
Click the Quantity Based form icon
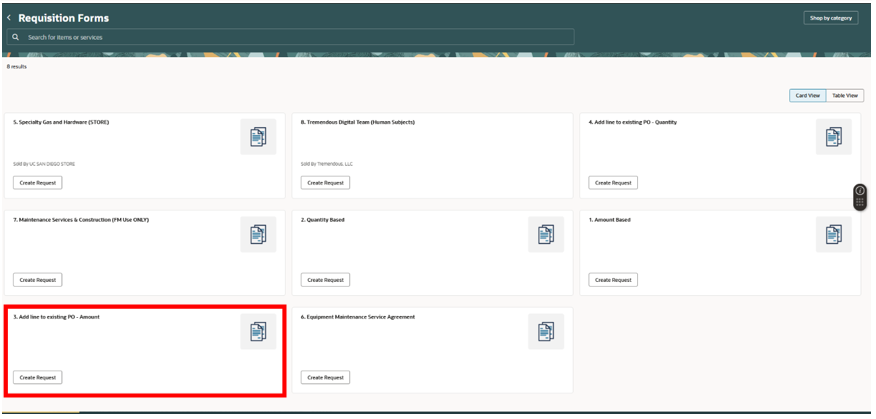(x=546, y=234)
